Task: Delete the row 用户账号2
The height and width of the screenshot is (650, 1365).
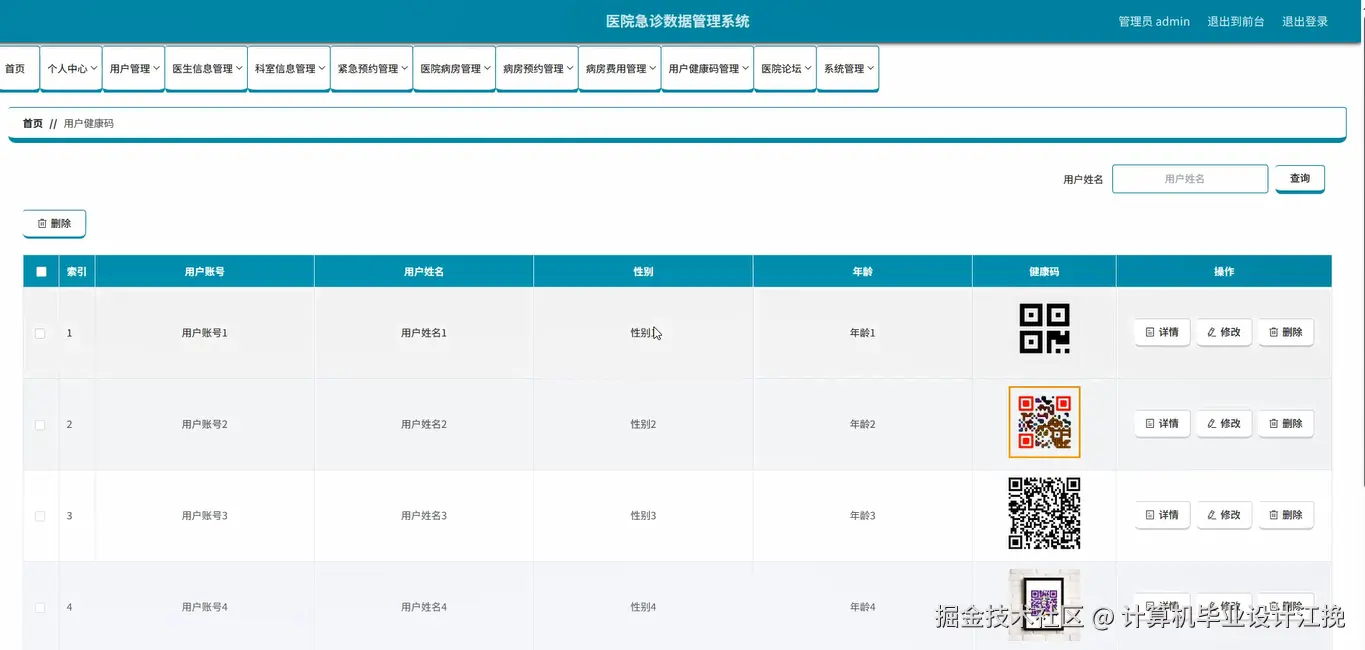Action: (x=1285, y=424)
